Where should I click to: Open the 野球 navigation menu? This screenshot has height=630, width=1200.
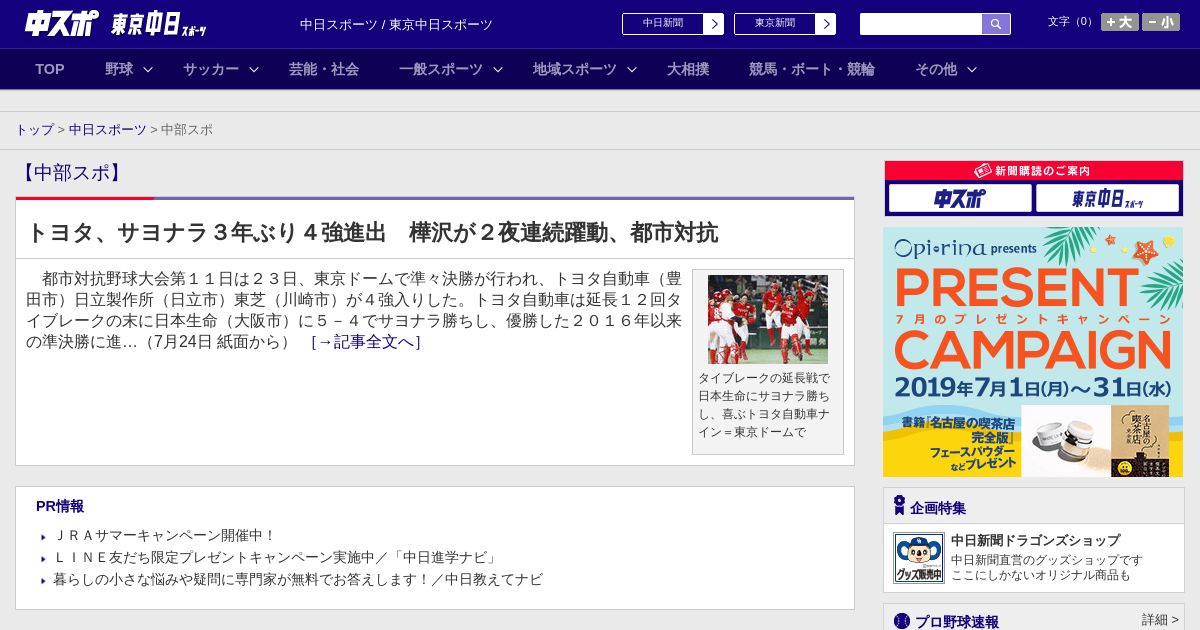[x=119, y=69]
